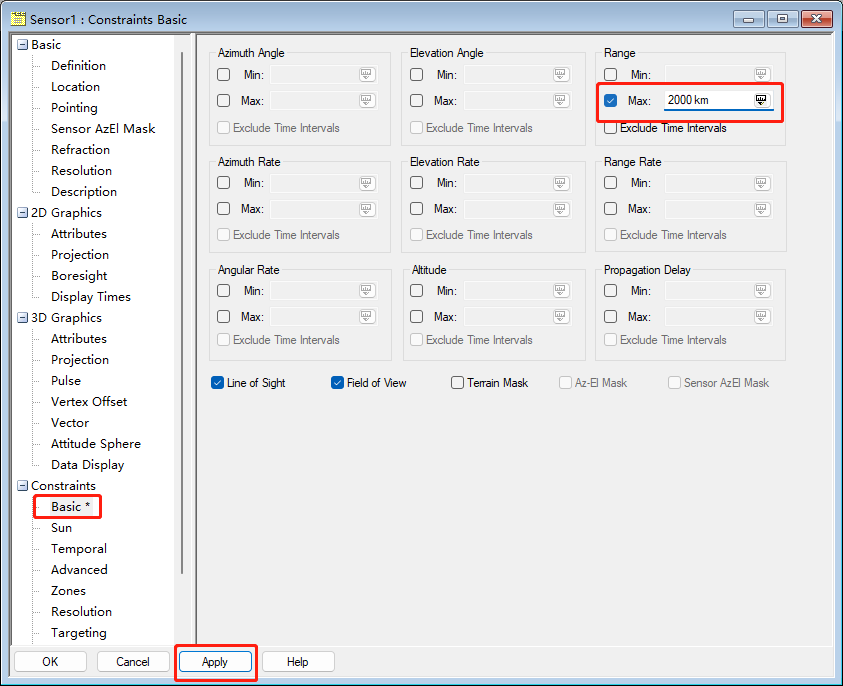Enable the Terrain Mask checkbox
Viewport: 843px width, 686px height.
[x=457, y=383]
